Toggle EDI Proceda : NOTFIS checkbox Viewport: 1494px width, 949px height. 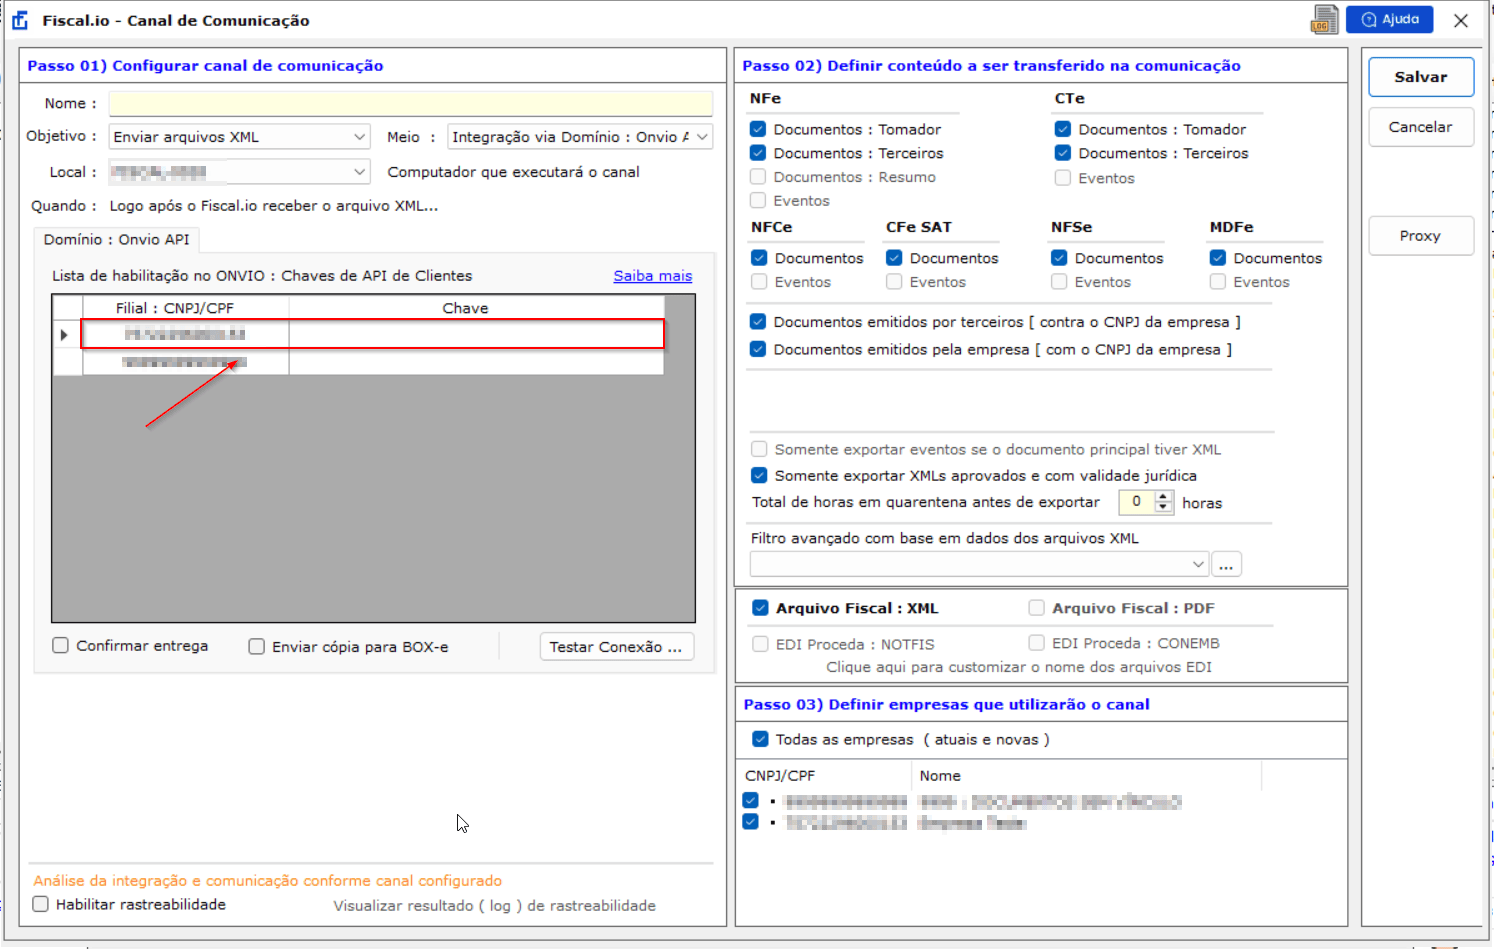pyautogui.click(x=760, y=644)
